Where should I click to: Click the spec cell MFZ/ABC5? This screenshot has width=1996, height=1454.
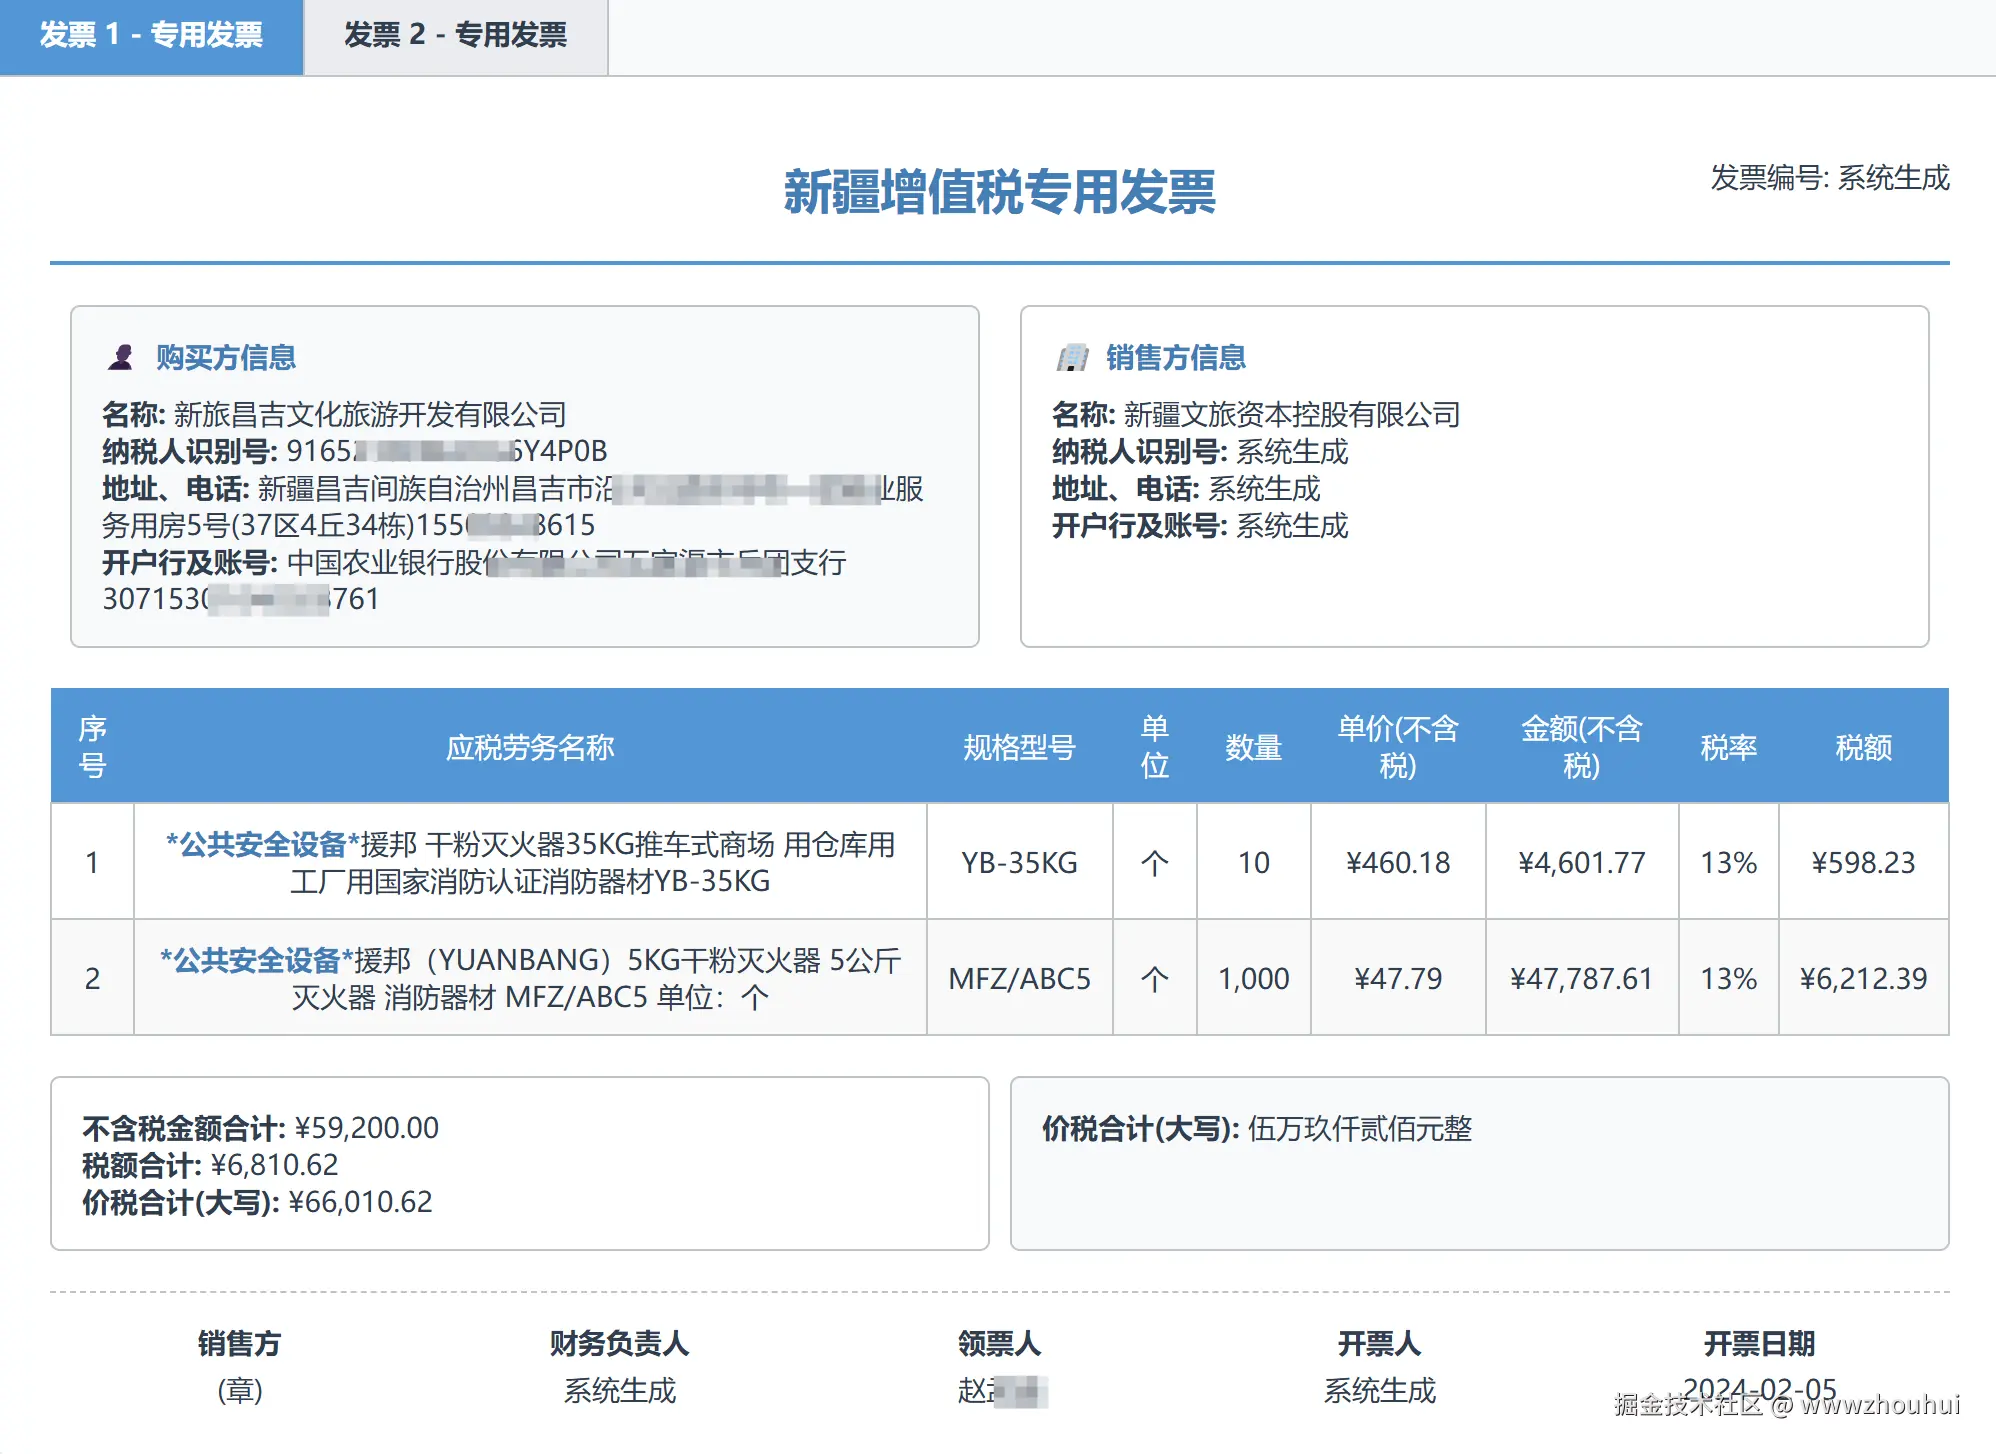1019,978
